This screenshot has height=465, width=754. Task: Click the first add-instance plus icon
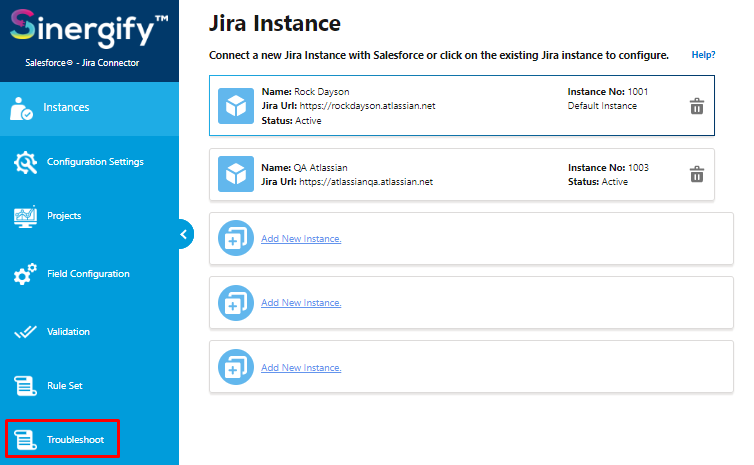click(236, 238)
